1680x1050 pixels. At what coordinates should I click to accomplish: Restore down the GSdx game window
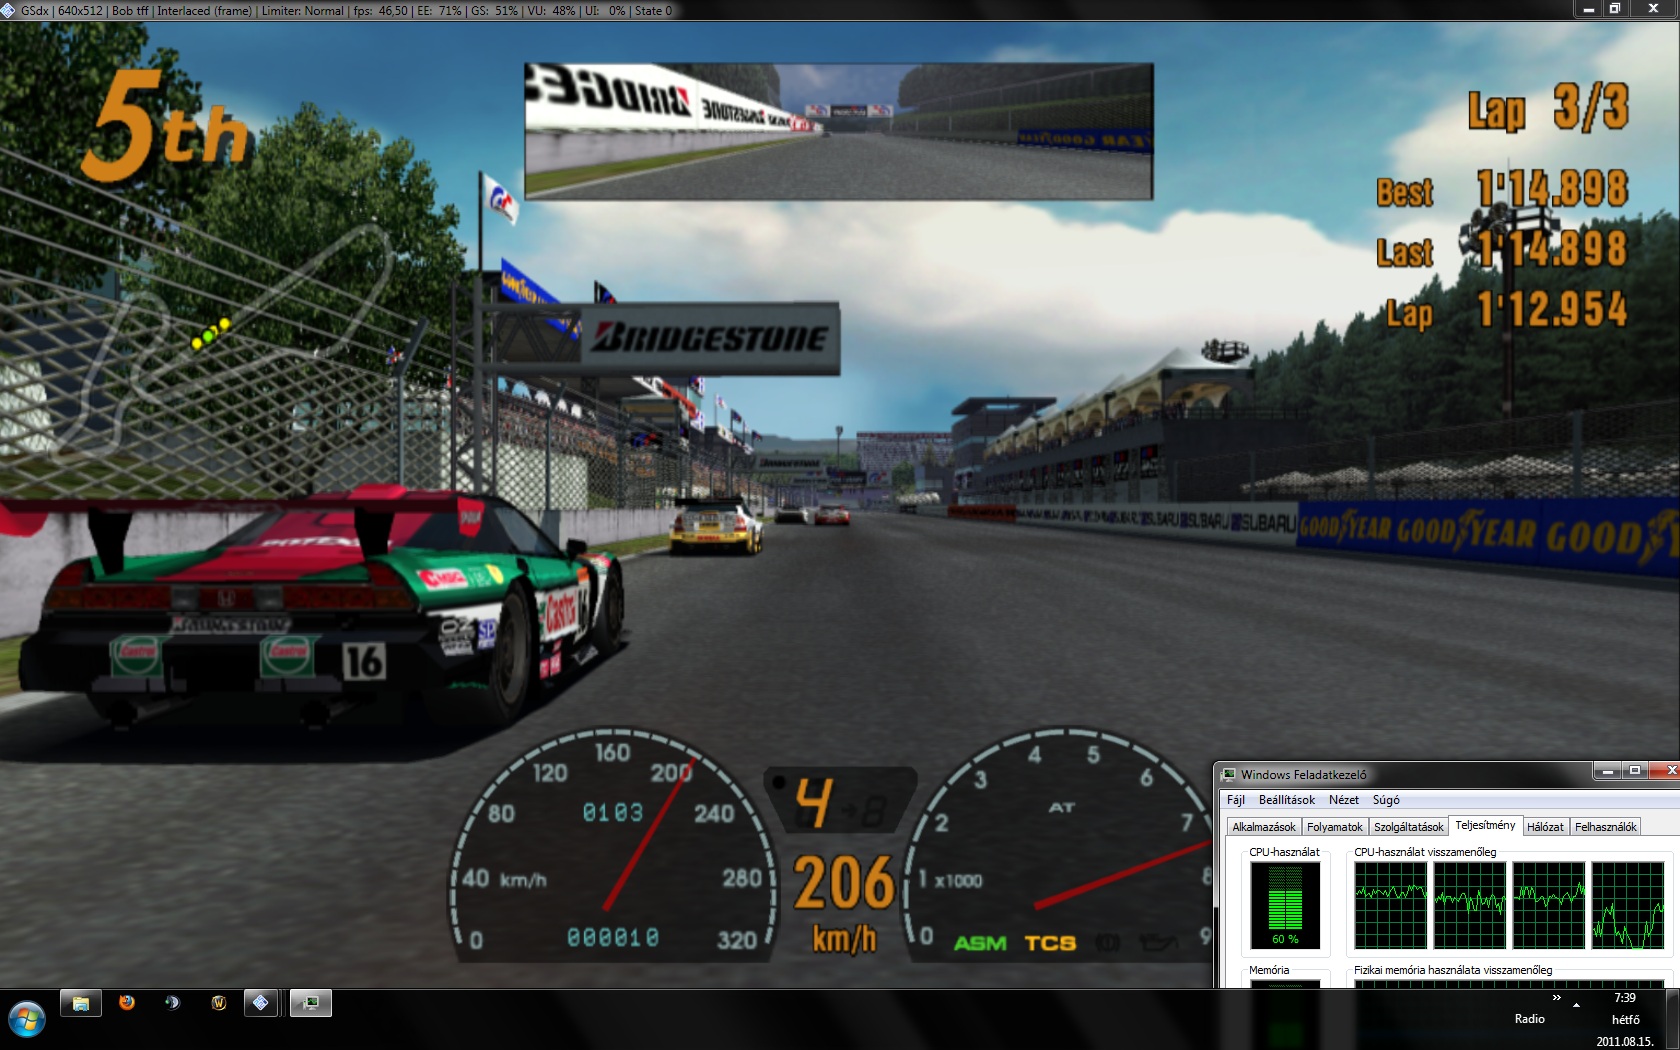tap(1615, 9)
